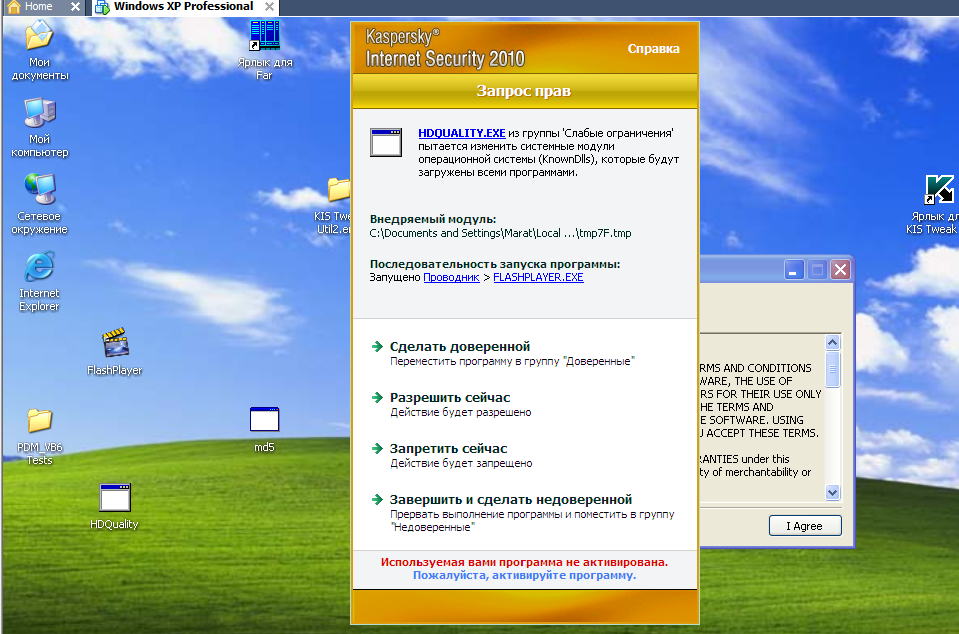Click the Внедряемый модуль file path text
This screenshot has width=959, height=634.
click(x=500, y=234)
